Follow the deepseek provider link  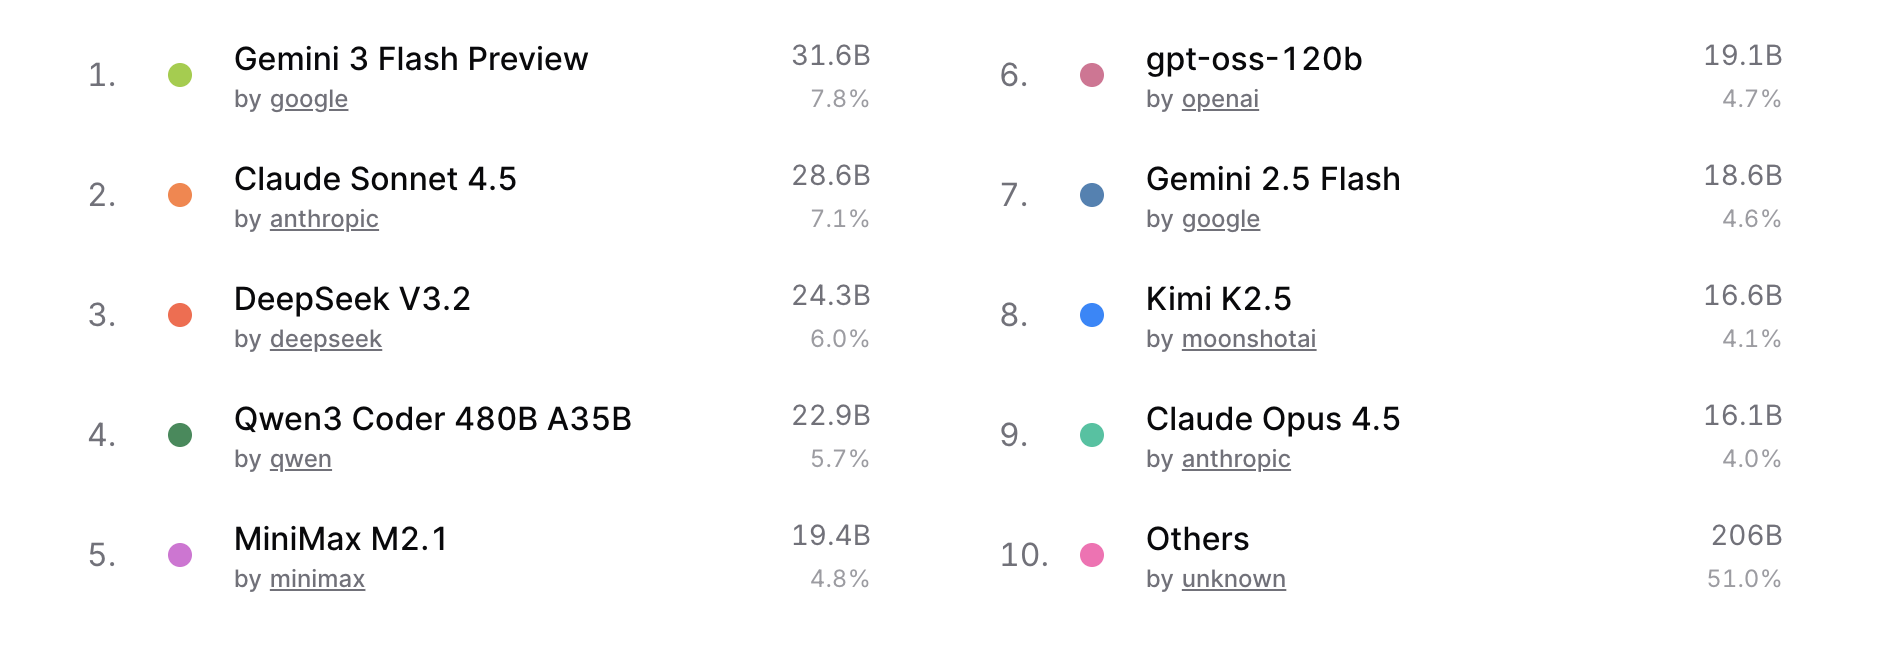326,339
